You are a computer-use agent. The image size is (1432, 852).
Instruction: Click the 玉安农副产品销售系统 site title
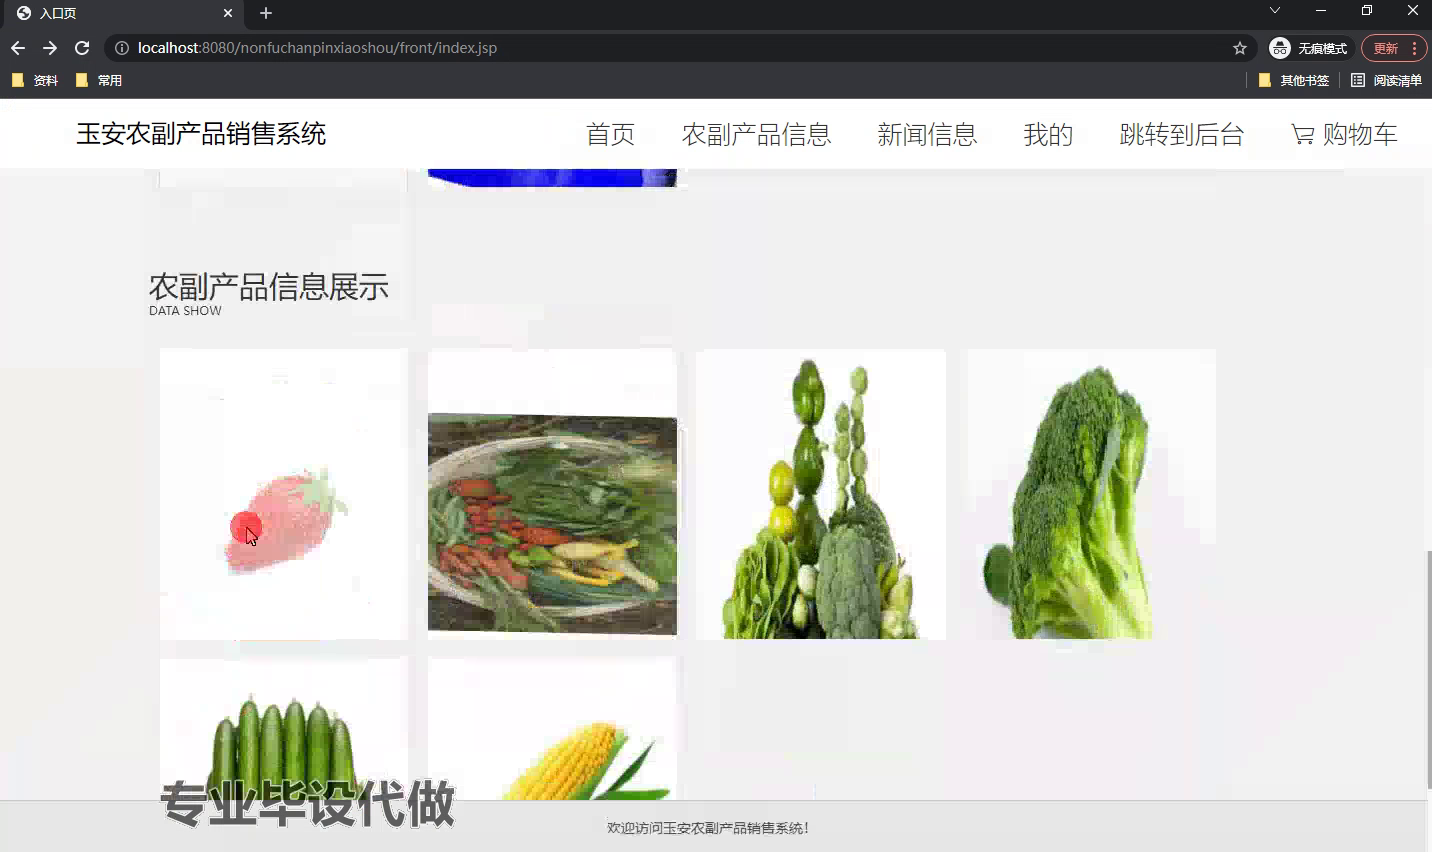[201, 134]
